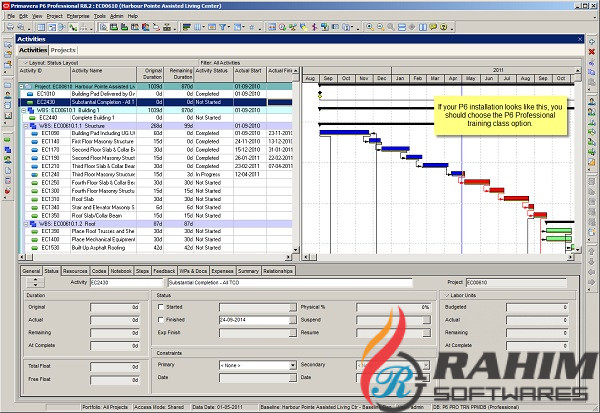Click the activity table vertical scrollbar
This screenshot has height=413, width=600.
(x=295, y=160)
